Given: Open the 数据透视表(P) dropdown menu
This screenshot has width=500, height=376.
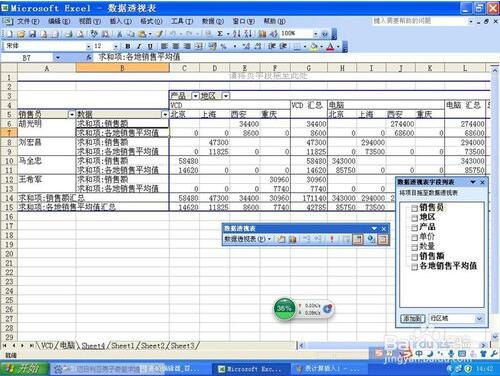Looking at the screenshot, I should click(247, 239).
